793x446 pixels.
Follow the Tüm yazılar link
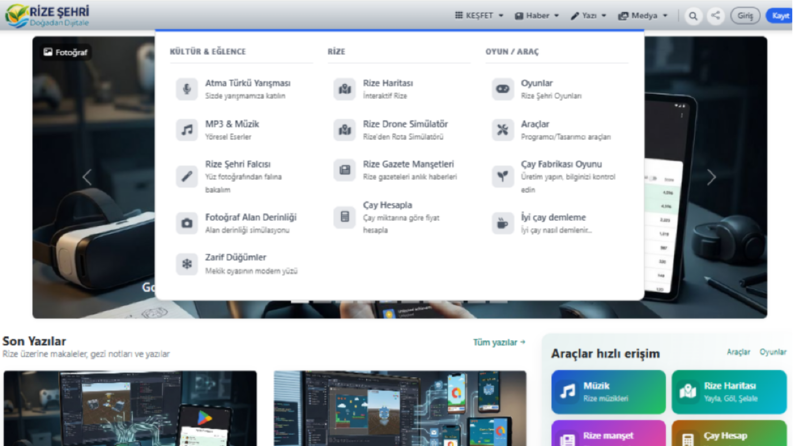click(499, 342)
